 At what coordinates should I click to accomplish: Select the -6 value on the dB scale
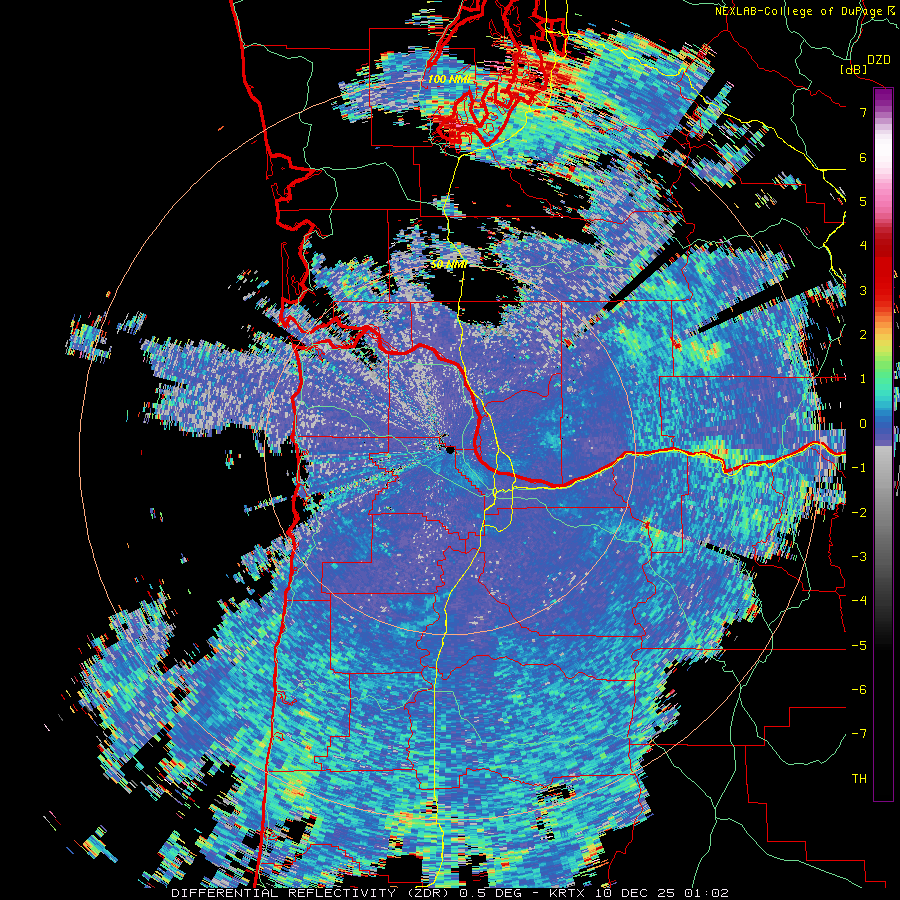(859, 689)
